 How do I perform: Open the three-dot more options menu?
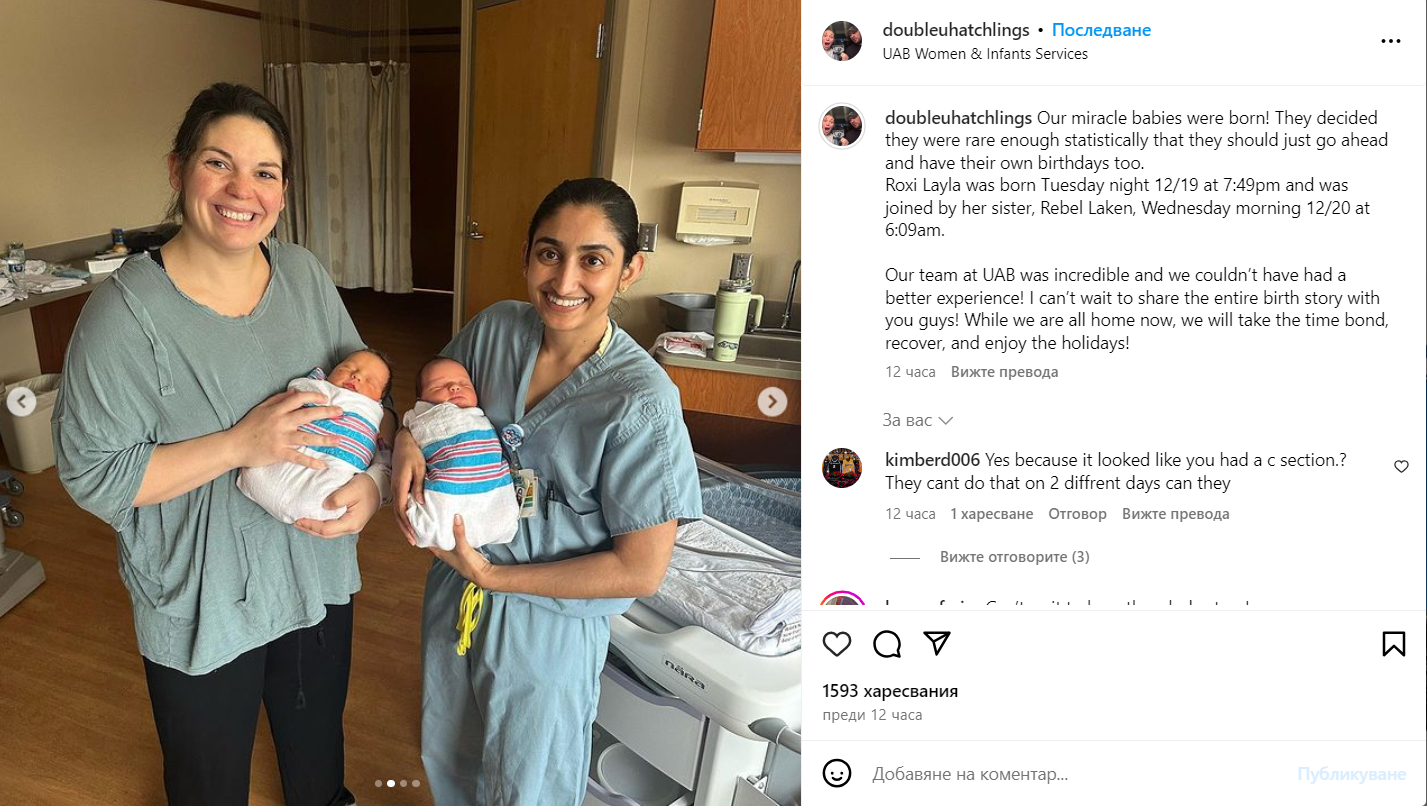(1391, 41)
